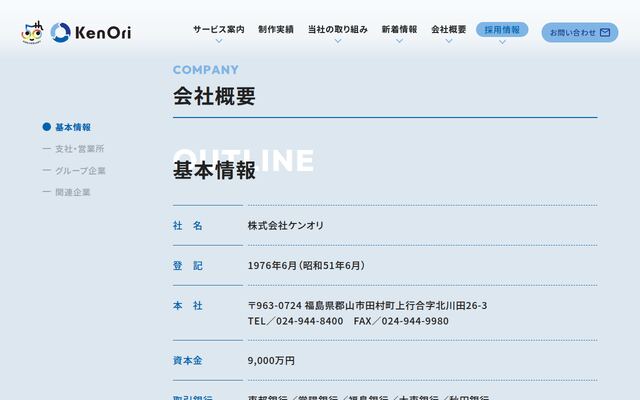Click the 9,000万円 capital value
The width and height of the screenshot is (640, 400).
271,361
